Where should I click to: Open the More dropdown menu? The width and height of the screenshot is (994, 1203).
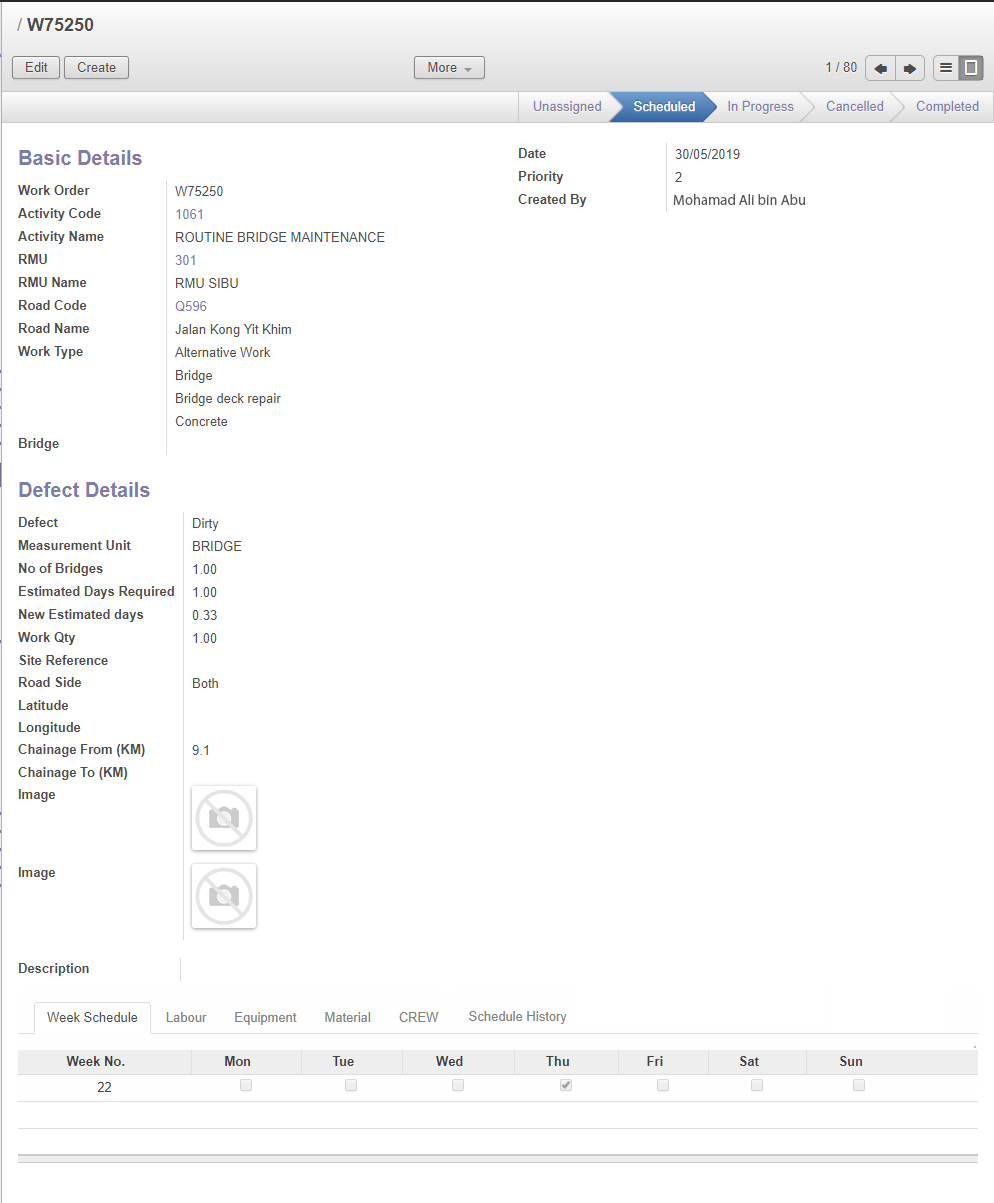click(x=449, y=68)
